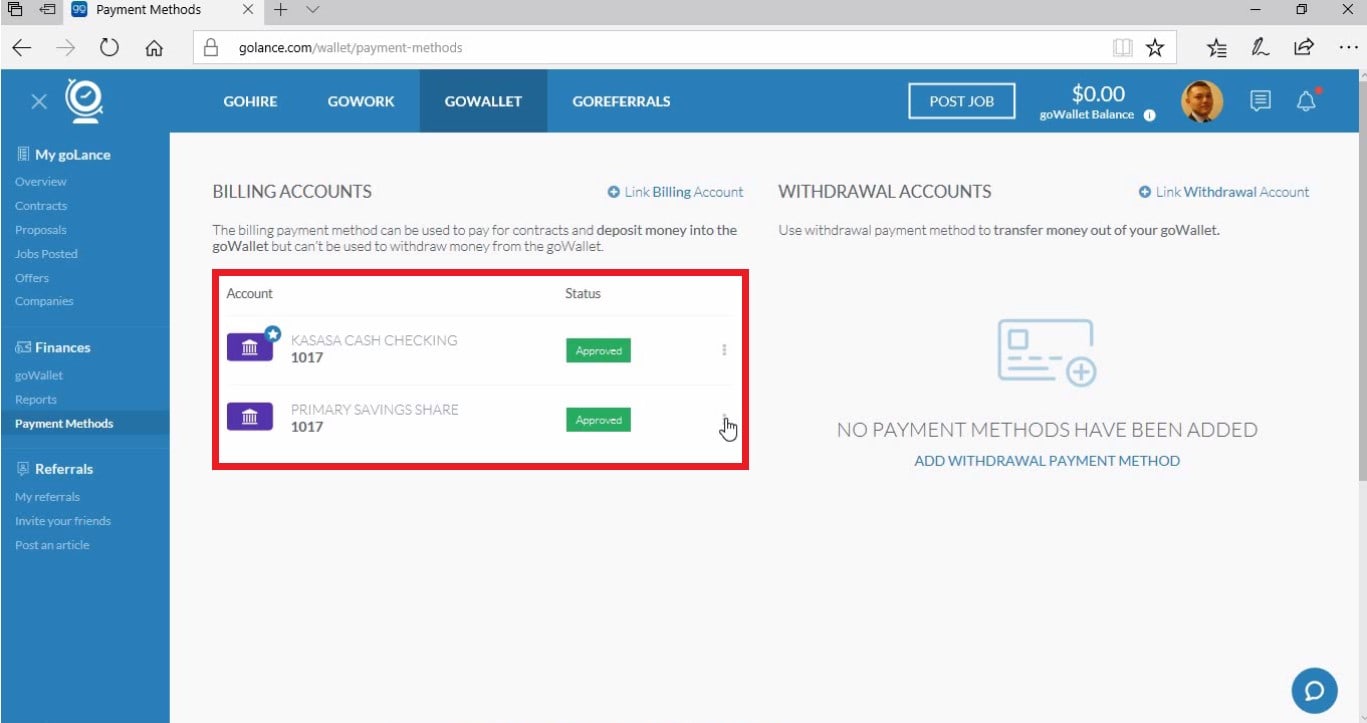Open reading view book icon
Viewport: 1367px width, 723px height.
pos(1122,47)
